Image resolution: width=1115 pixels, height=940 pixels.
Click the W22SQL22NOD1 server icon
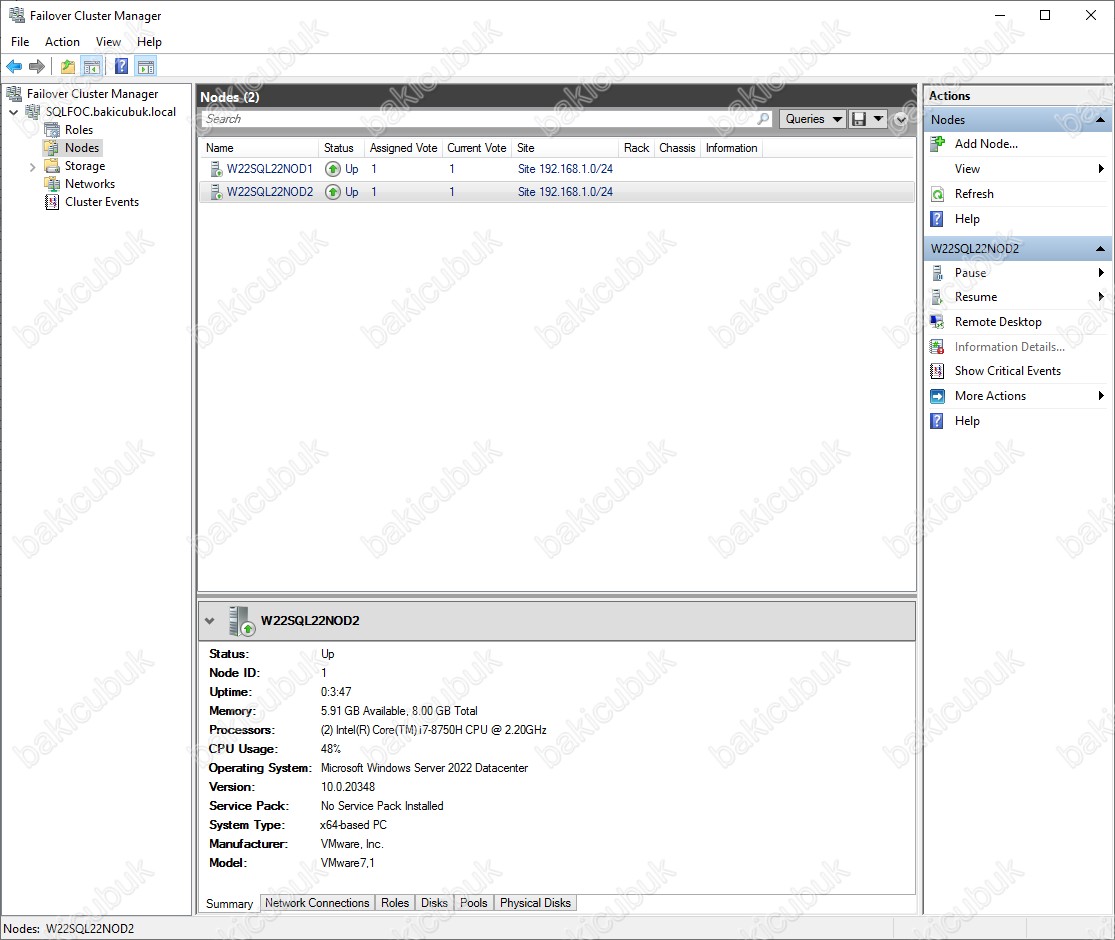coord(216,169)
